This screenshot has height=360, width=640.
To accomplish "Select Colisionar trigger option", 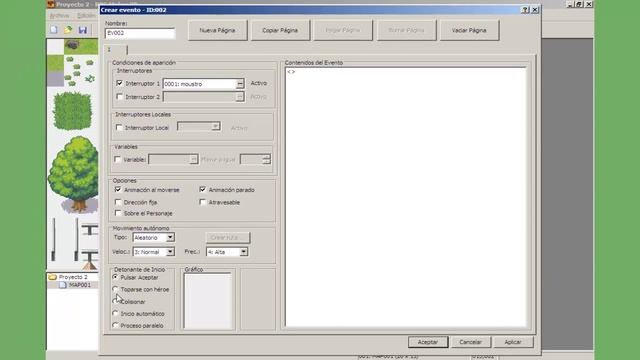I will click(x=115, y=301).
